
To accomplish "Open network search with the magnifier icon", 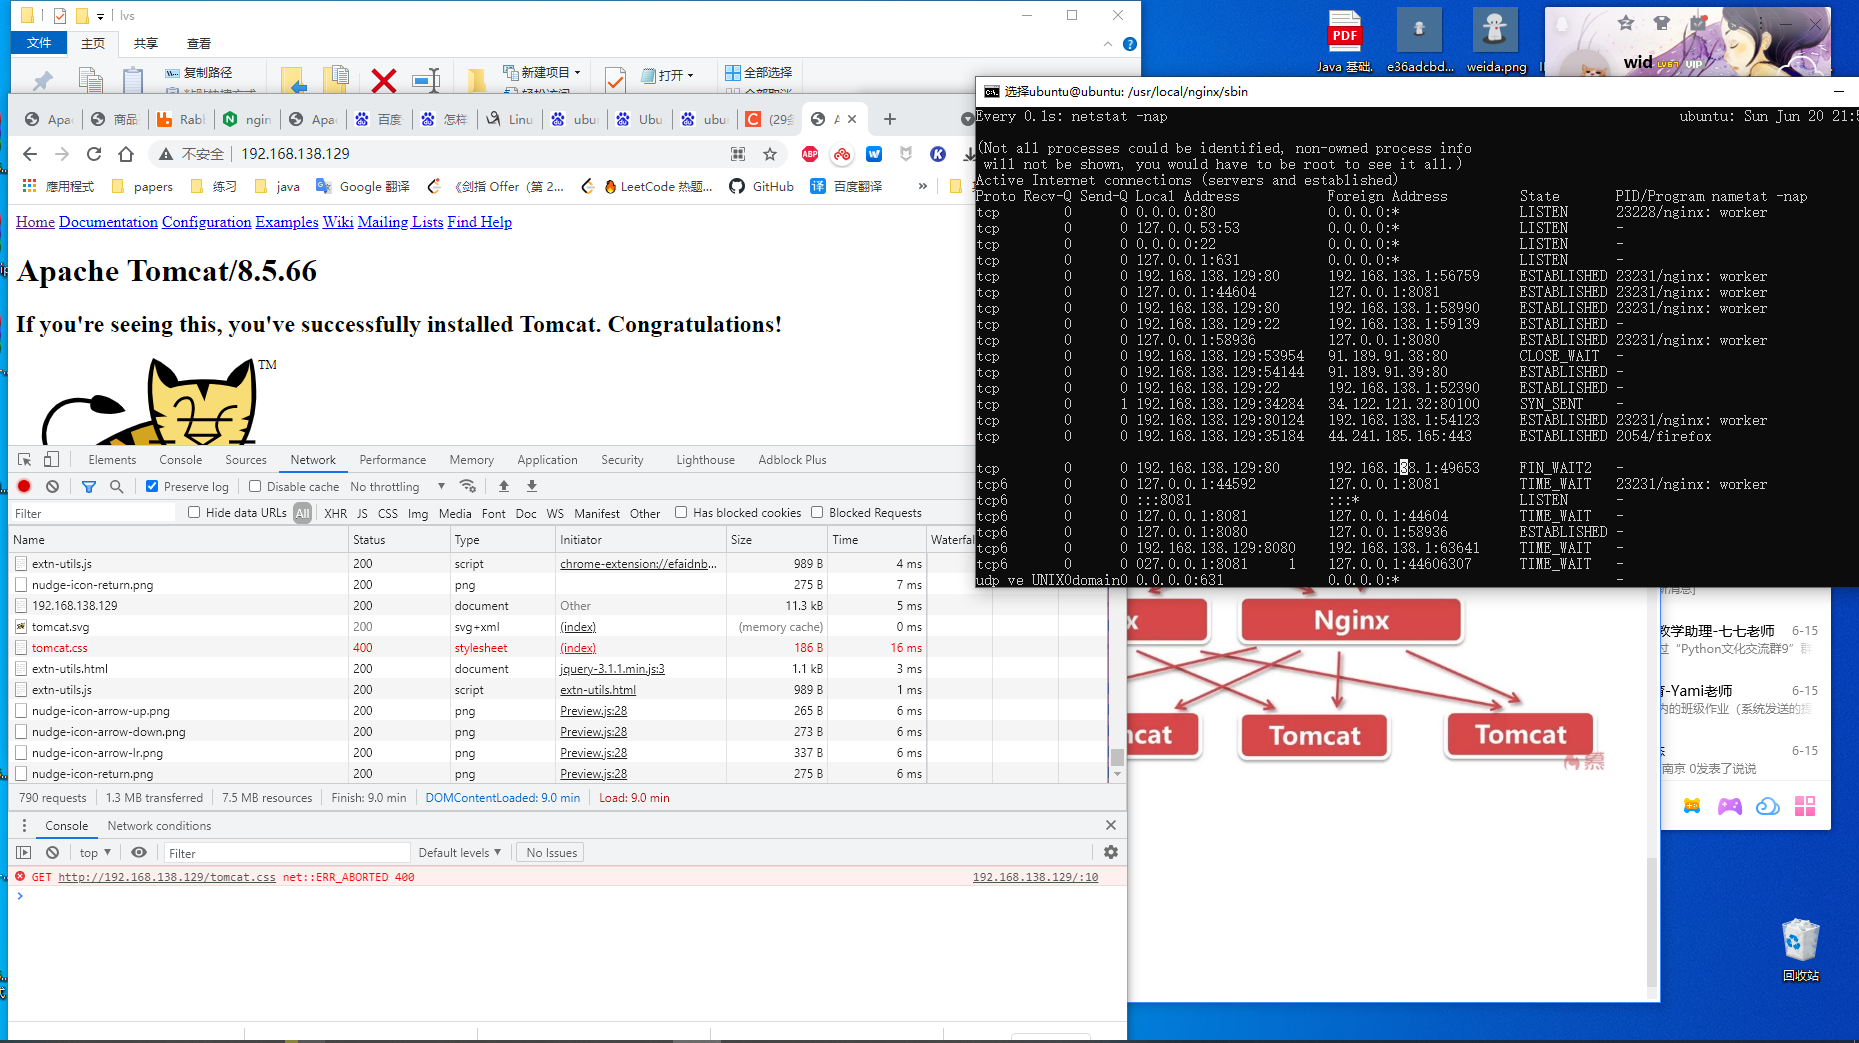I will coord(117,487).
